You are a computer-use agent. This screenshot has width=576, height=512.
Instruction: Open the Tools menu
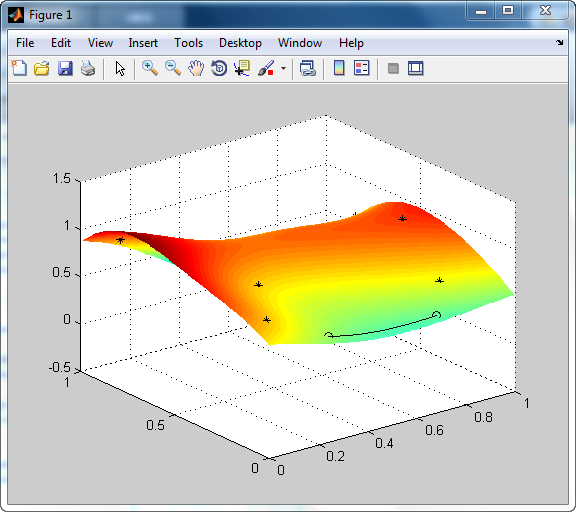[x=188, y=43]
